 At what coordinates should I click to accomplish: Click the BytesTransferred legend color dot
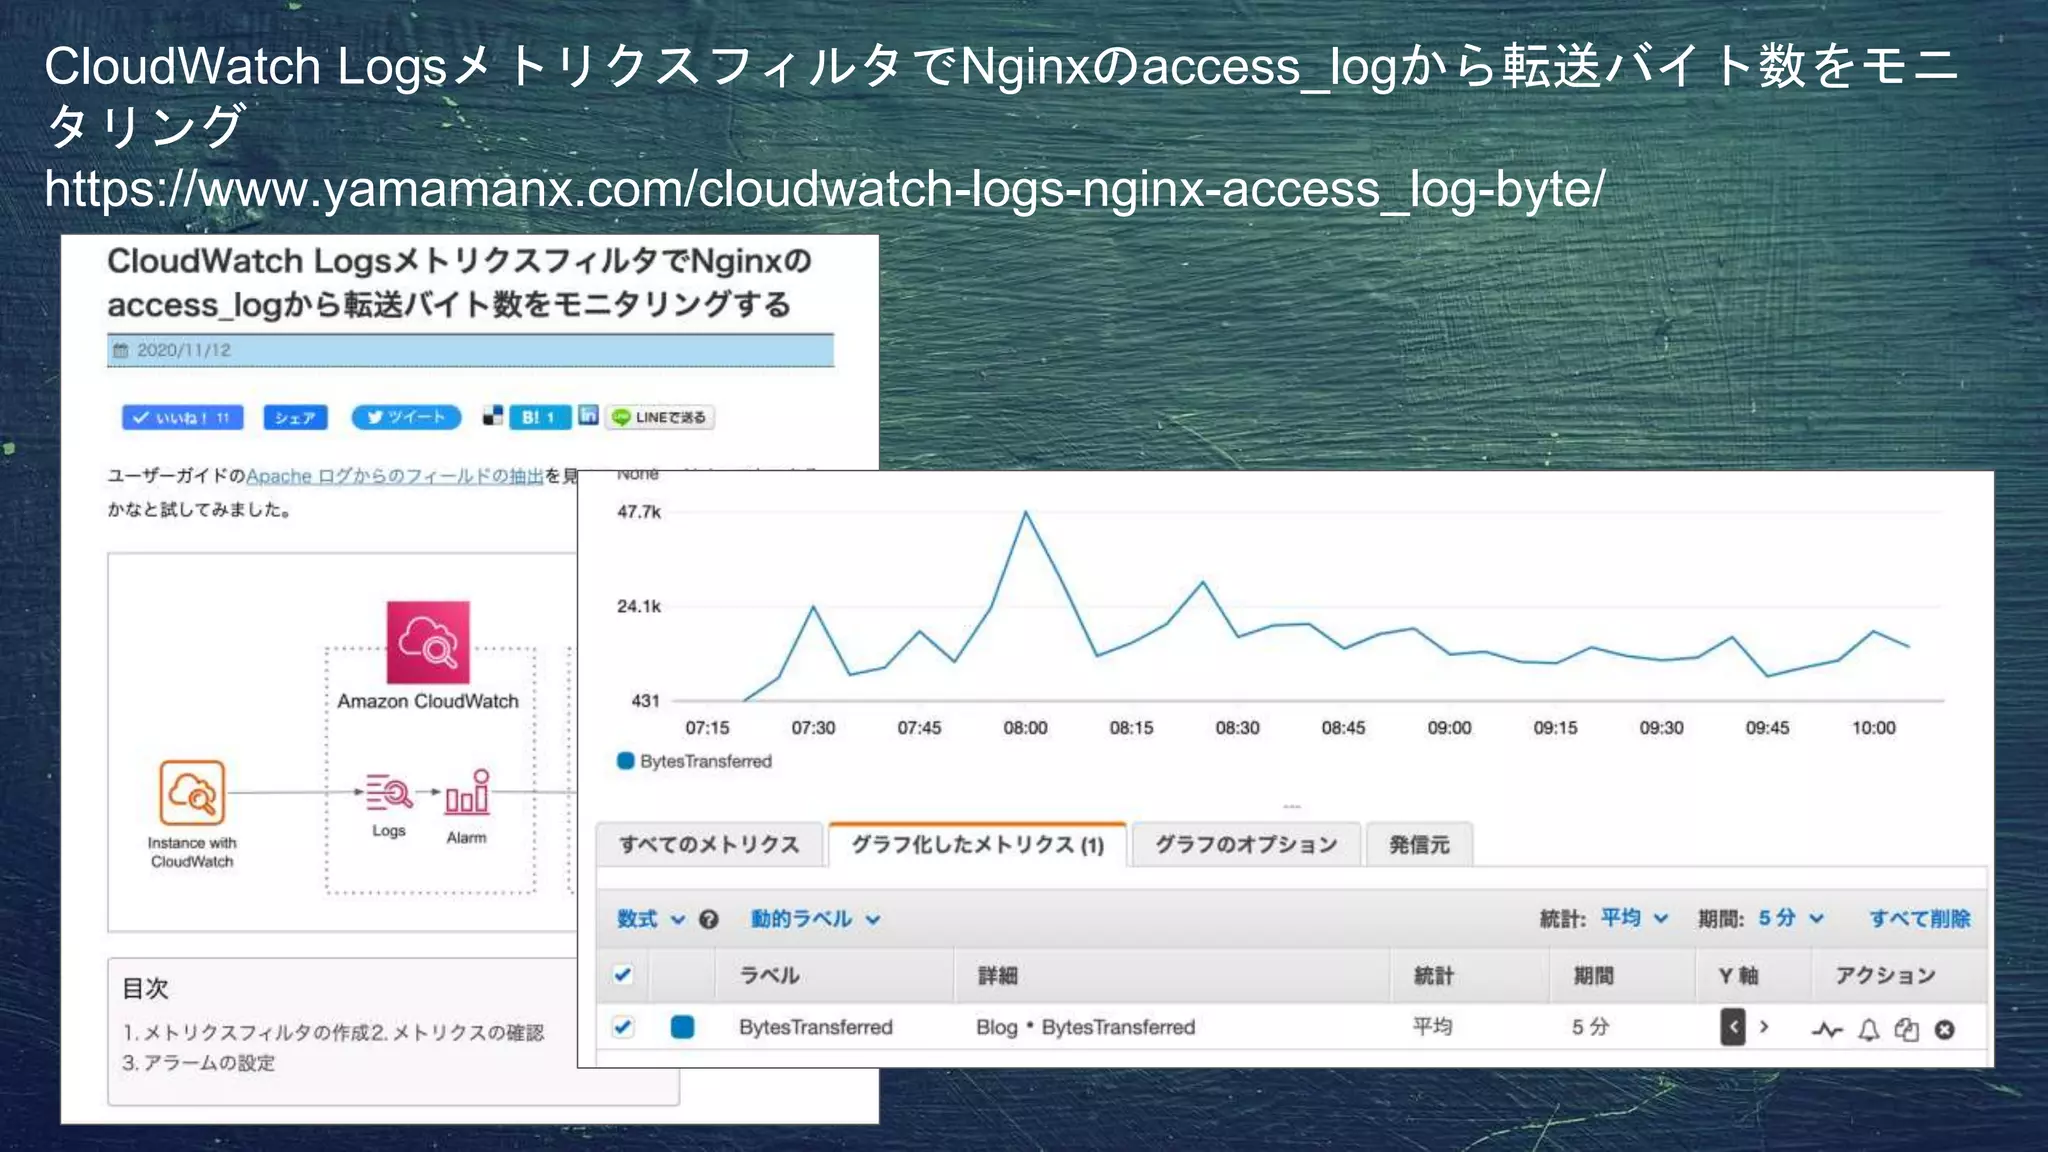(x=626, y=761)
